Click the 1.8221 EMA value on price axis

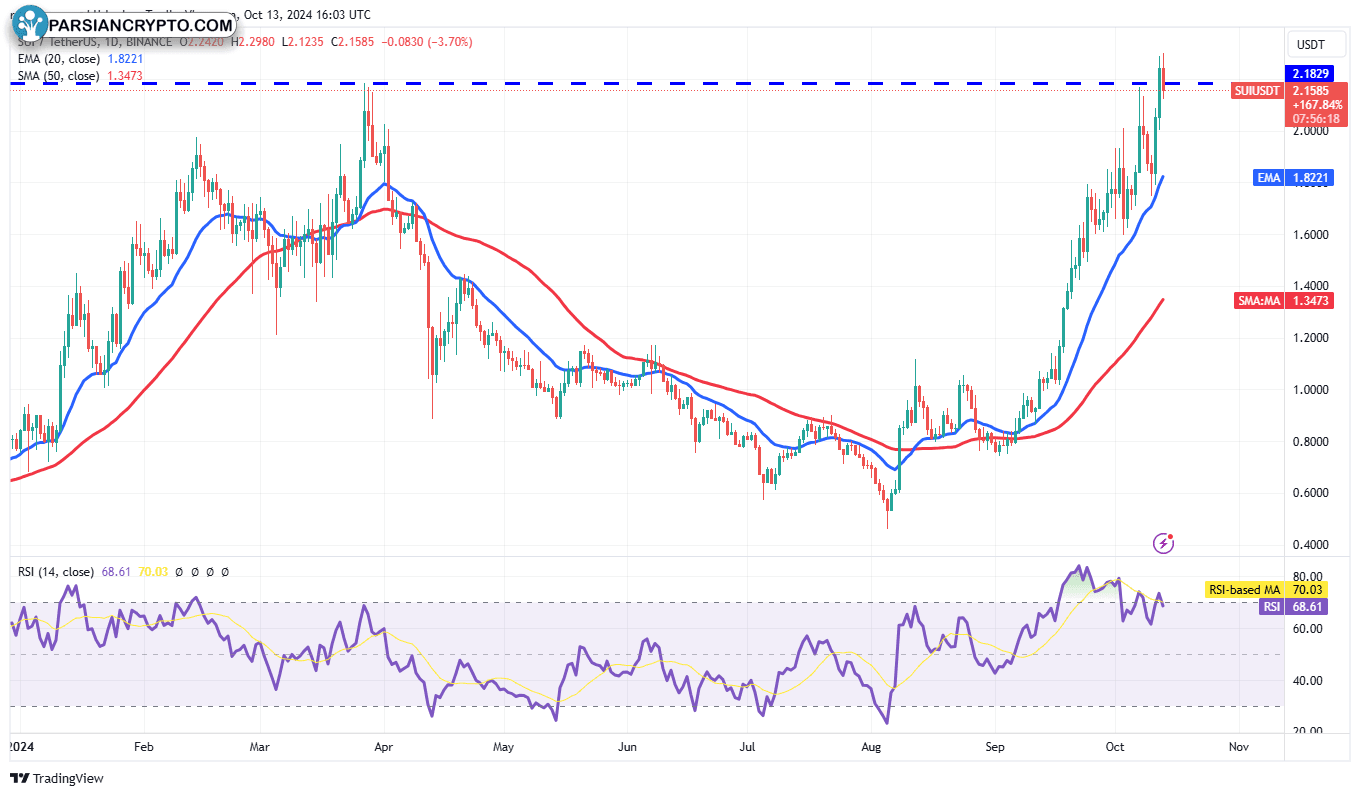1310,177
